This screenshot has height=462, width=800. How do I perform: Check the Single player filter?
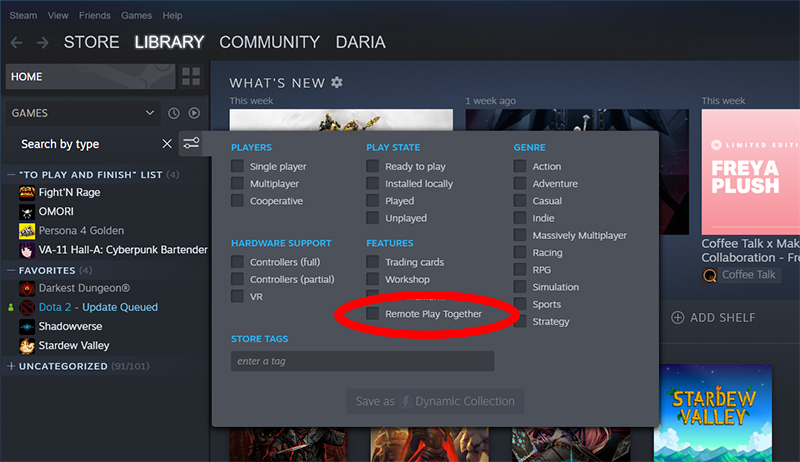tap(237, 166)
